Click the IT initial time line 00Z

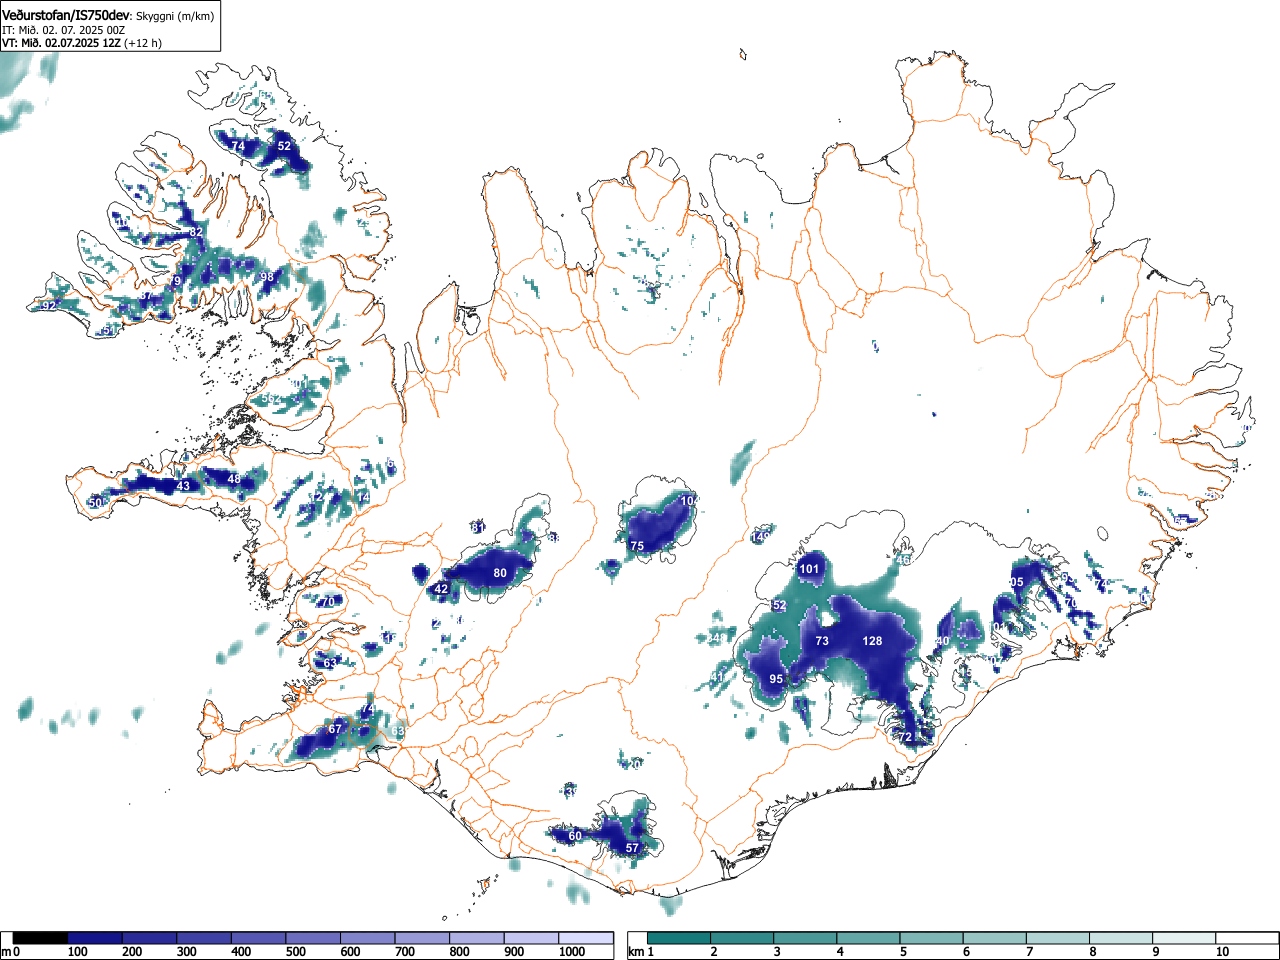tap(64, 30)
